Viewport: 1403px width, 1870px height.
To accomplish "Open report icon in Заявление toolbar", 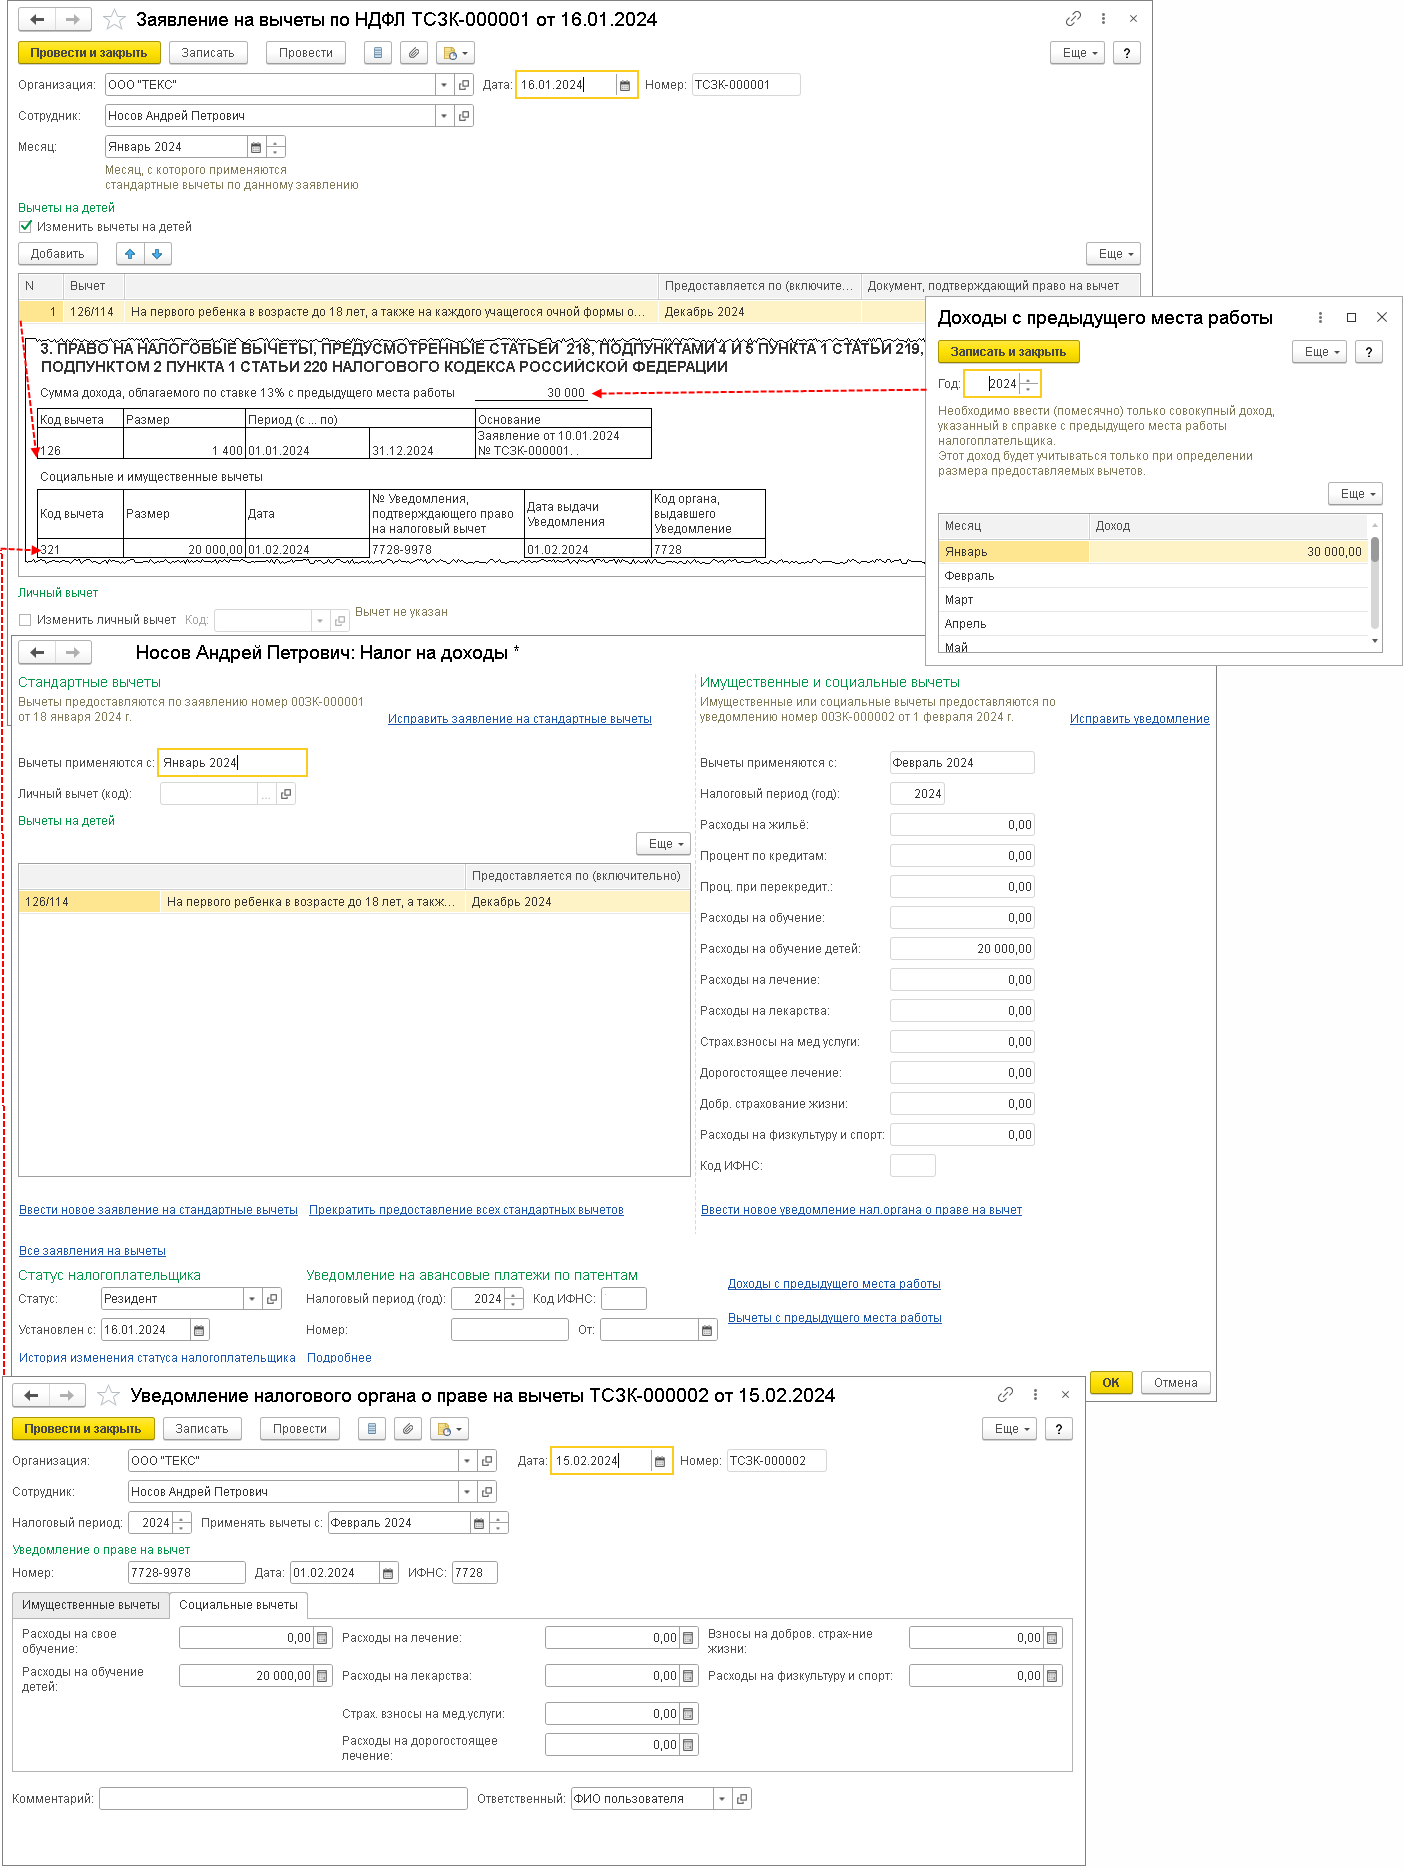I will pyautogui.click(x=377, y=53).
